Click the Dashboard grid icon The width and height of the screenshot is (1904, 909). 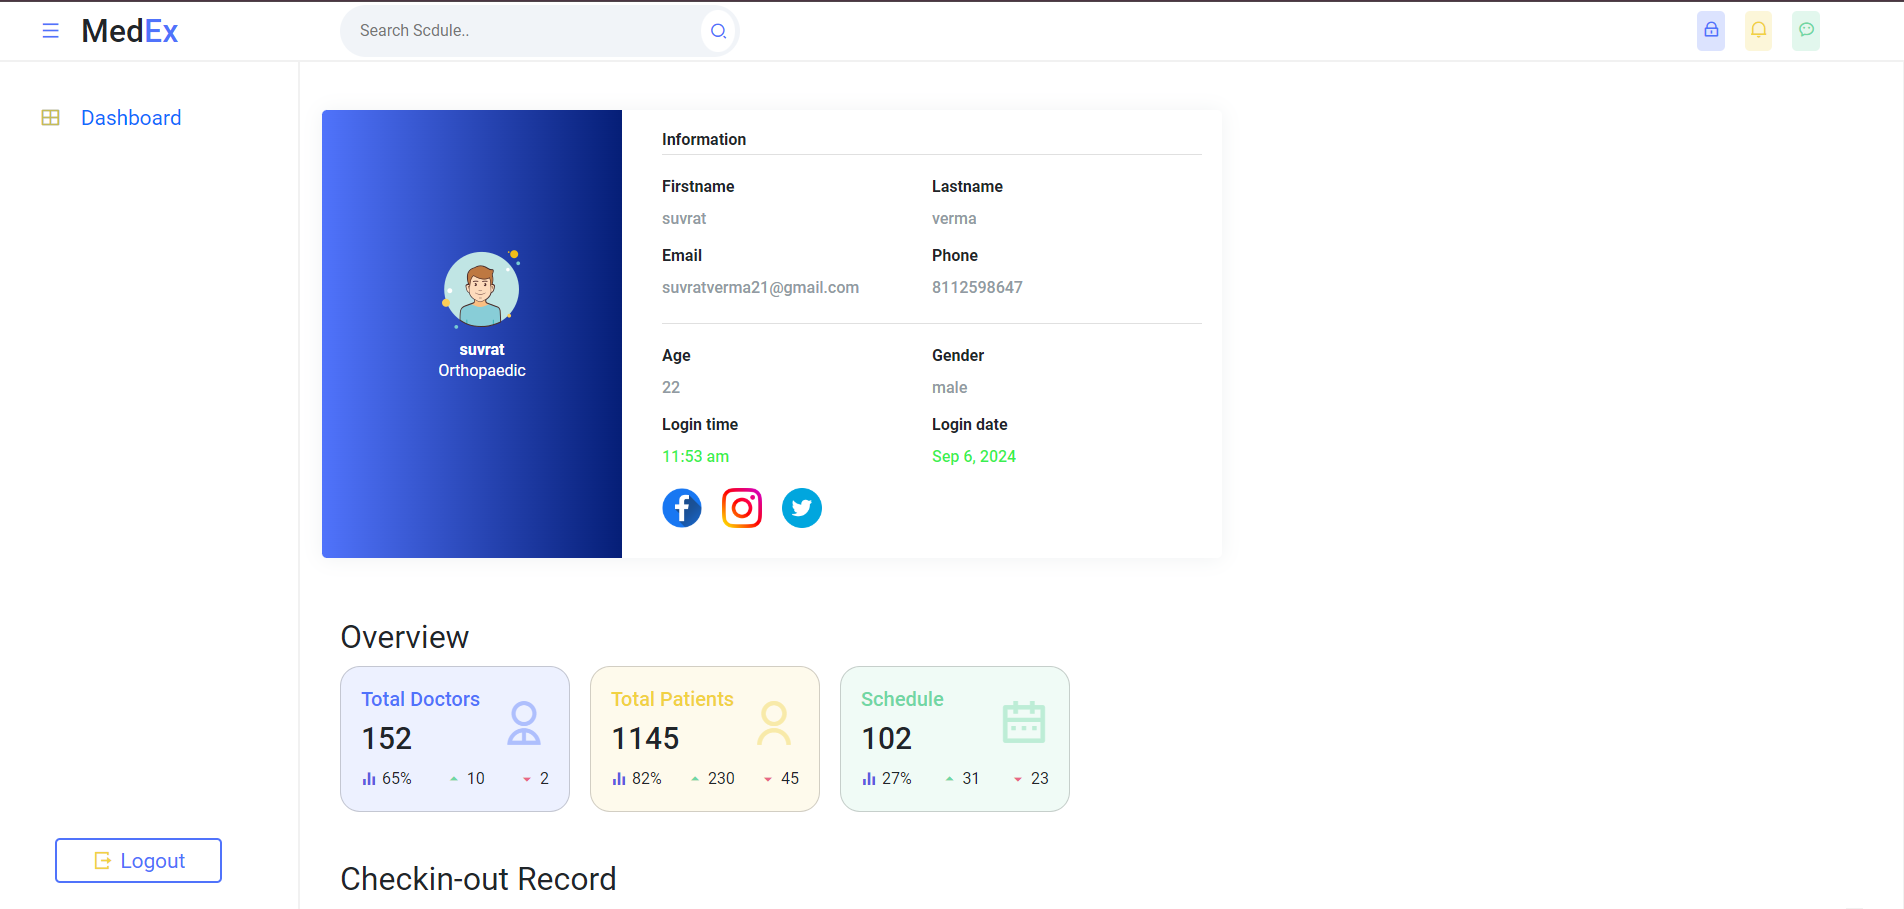pos(50,118)
